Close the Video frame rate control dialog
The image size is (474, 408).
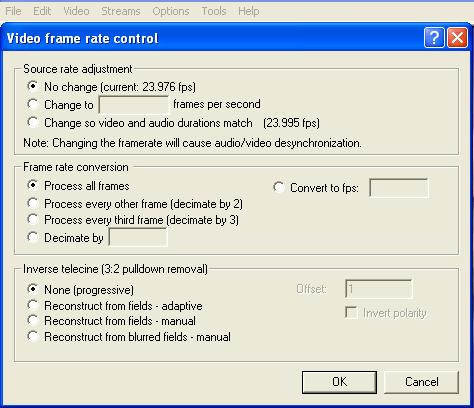[457, 38]
